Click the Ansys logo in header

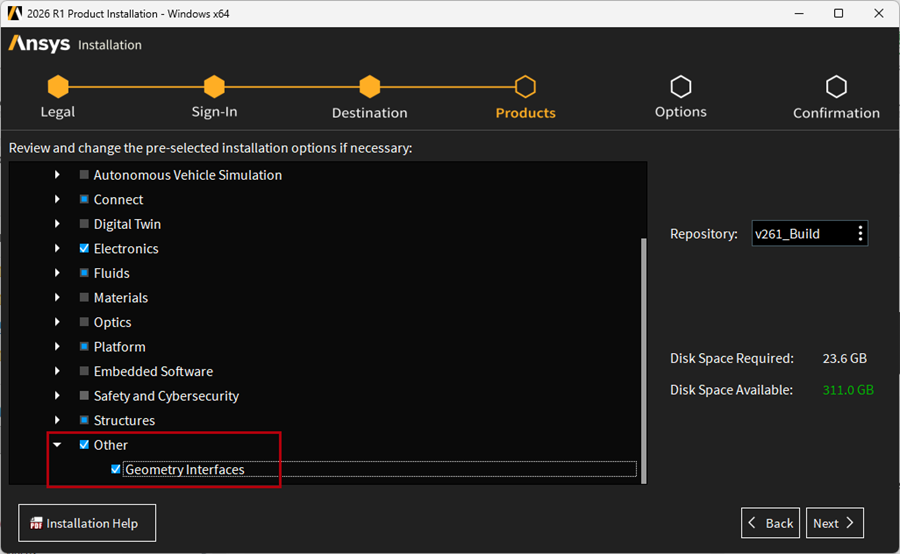[39, 44]
